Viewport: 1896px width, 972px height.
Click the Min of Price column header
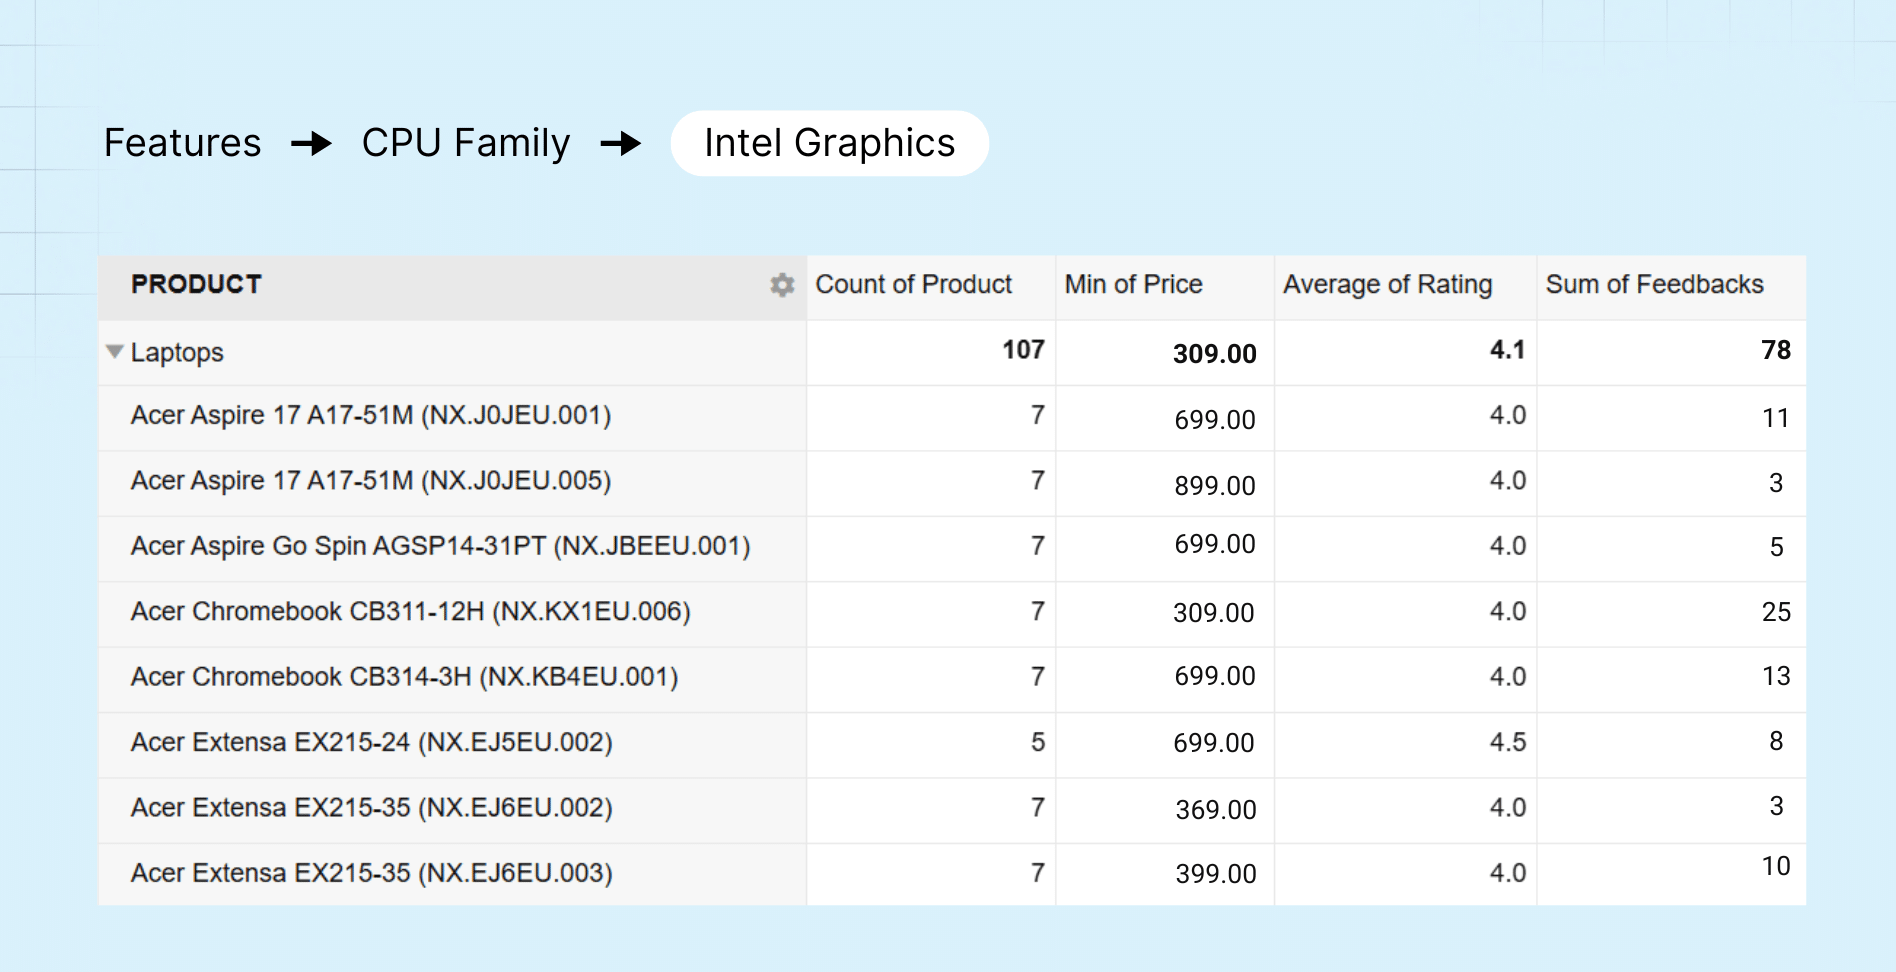(1133, 285)
